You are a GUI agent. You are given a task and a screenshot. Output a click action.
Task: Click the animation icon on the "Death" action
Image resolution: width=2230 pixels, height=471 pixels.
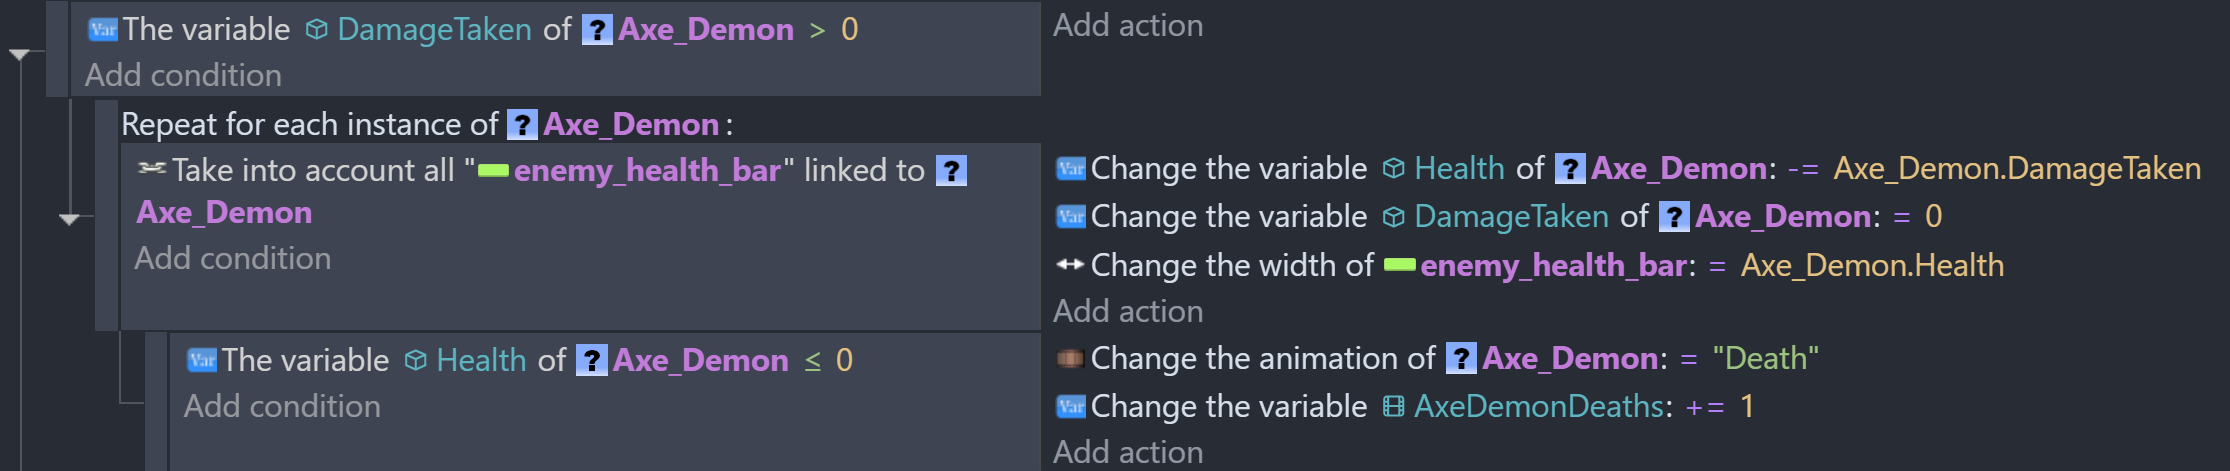[x=1070, y=358]
